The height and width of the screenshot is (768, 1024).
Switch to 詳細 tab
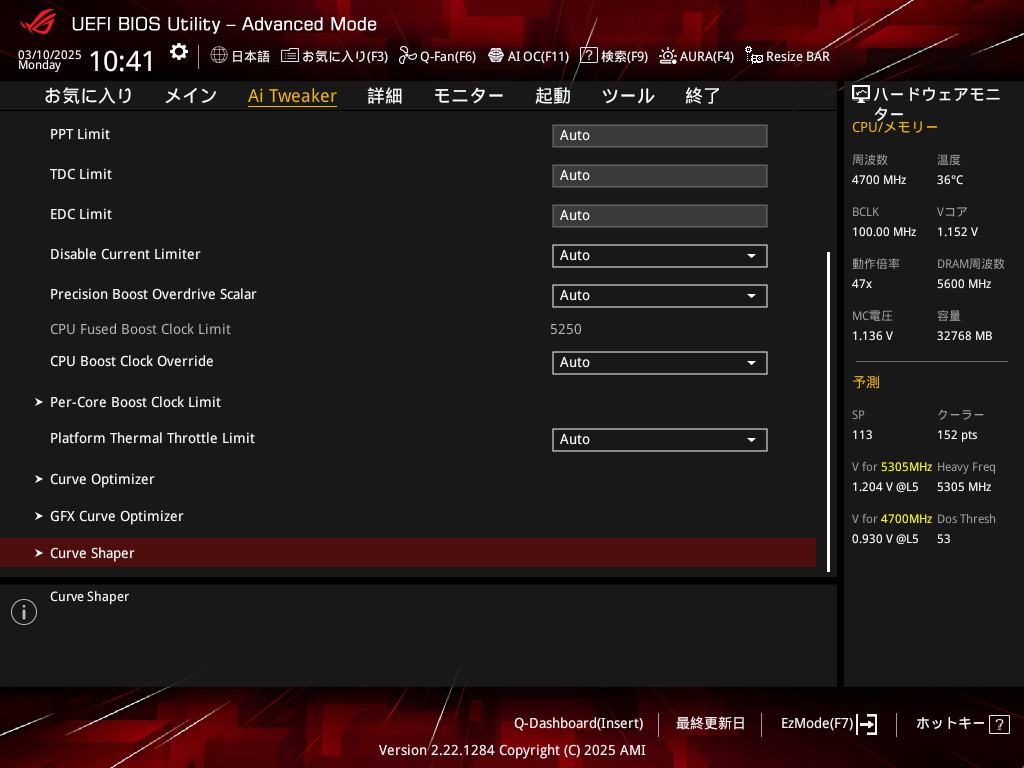coord(385,96)
